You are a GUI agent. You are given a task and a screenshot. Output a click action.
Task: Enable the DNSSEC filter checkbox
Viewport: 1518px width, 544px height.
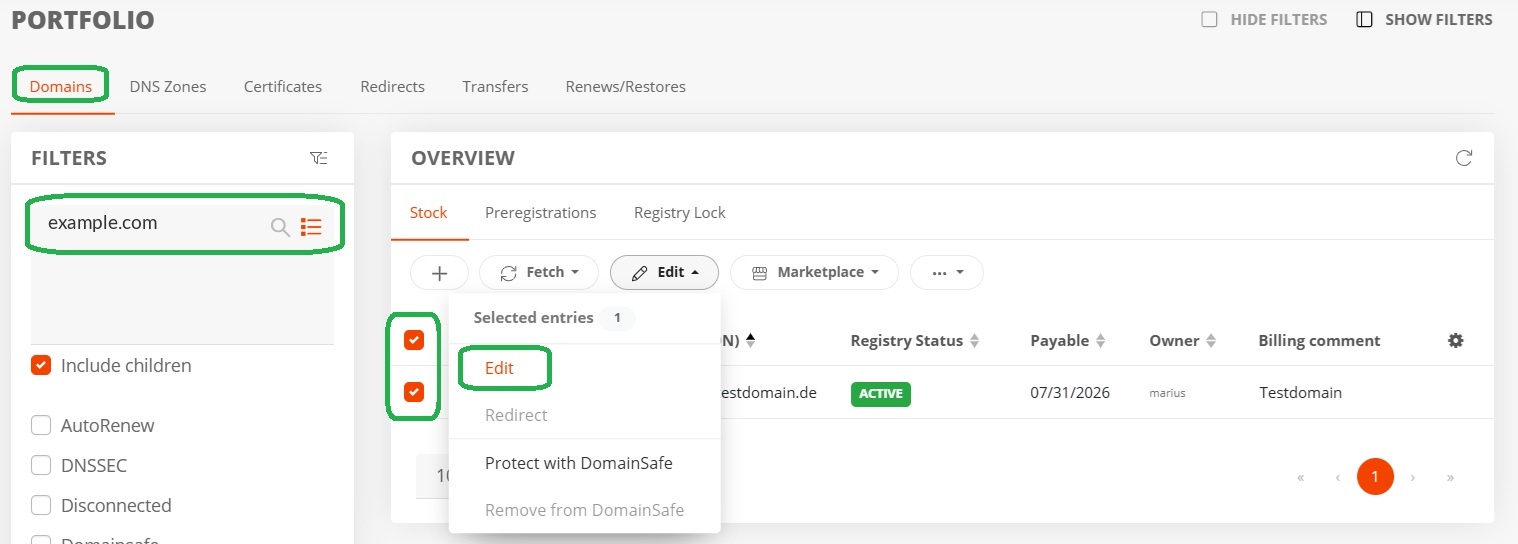click(x=41, y=465)
